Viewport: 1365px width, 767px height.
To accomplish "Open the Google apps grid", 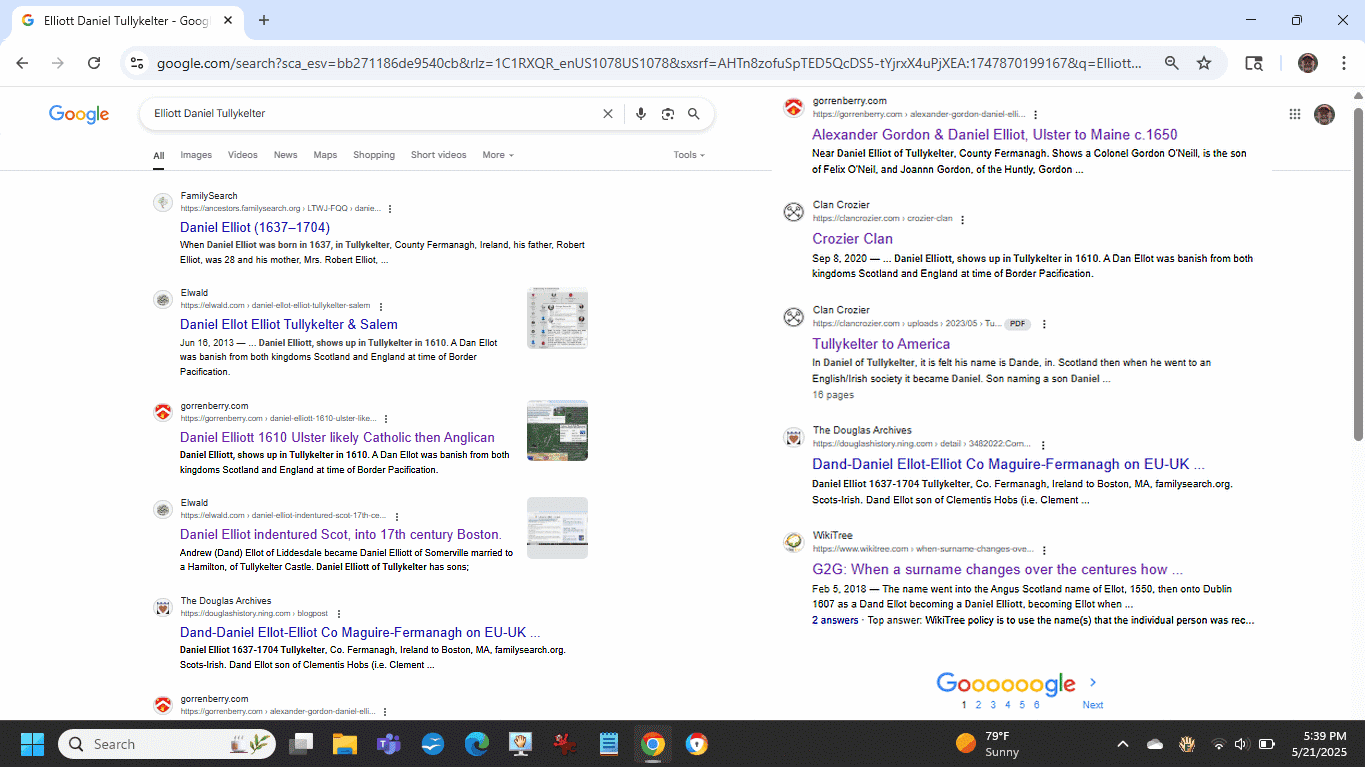I will coord(1295,114).
